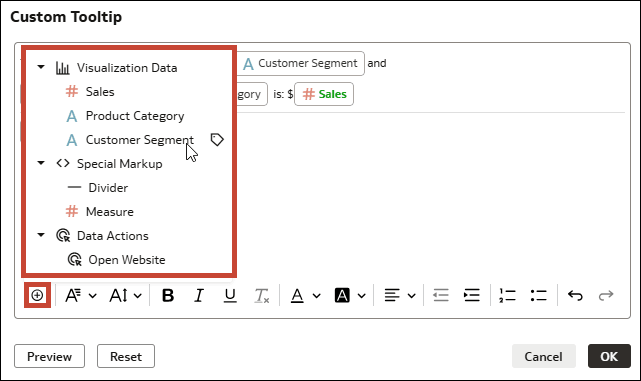641x381 pixels.
Task: Click the Reset button
Action: [126, 356]
